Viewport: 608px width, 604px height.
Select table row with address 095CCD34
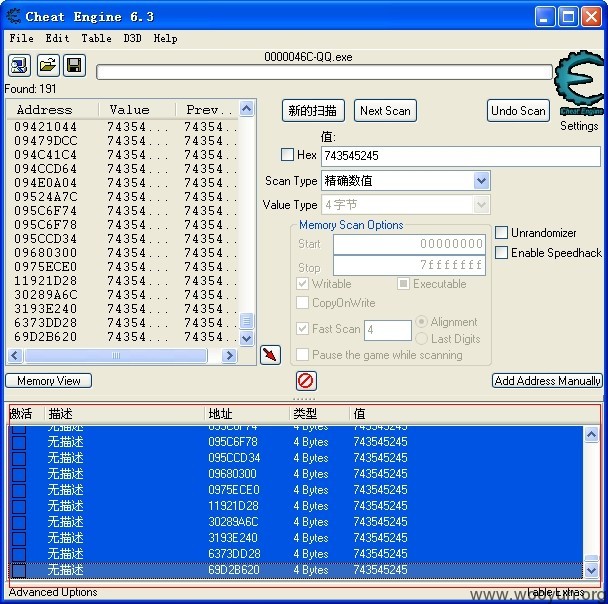click(x=295, y=458)
